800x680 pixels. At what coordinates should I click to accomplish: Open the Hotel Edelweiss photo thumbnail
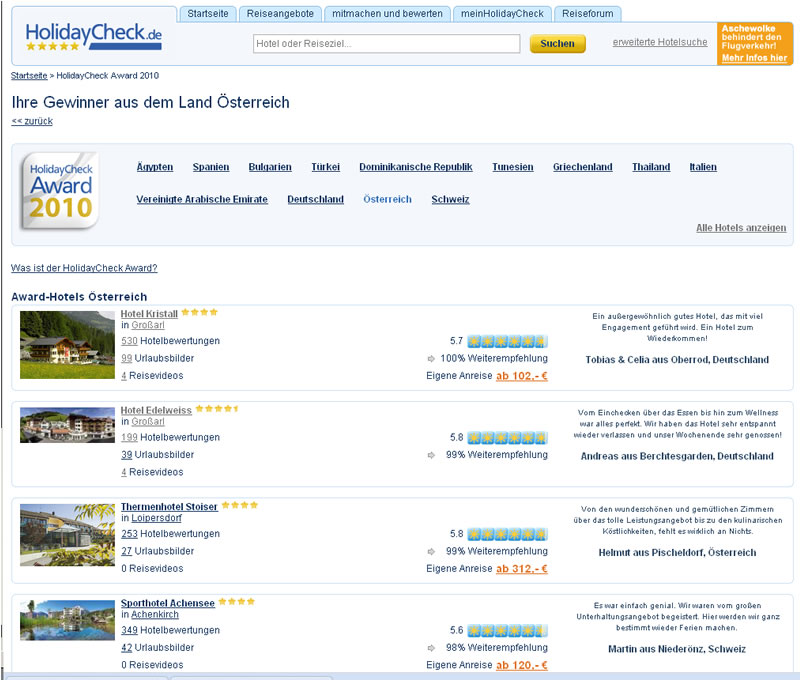[x=67, y=425]
